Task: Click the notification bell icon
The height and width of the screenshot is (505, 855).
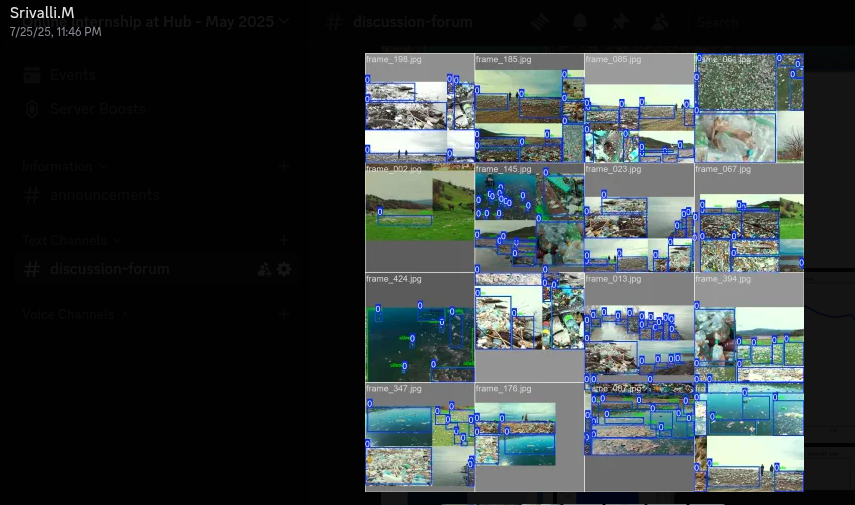Action: click(580, 22)
